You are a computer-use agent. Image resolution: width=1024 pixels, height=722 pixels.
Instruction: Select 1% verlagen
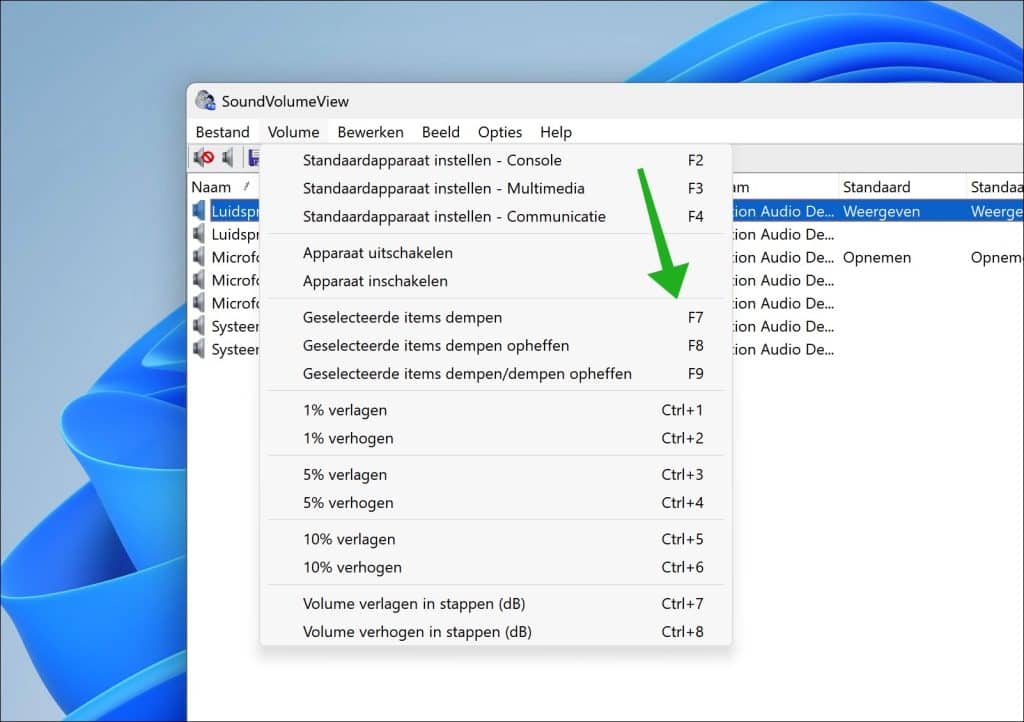pos(496,410)
